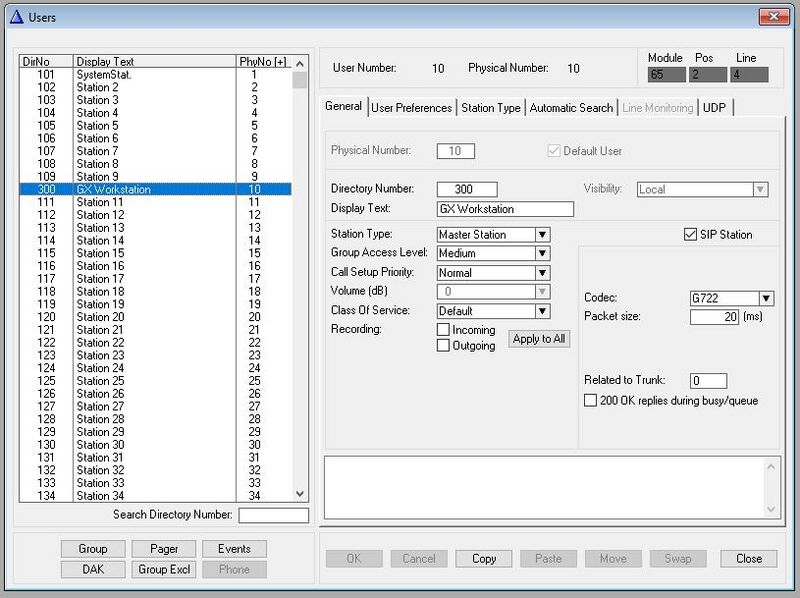
Task: Check 200 OK replies during busy/queue
Action: pyautogui.click(x=590, y=401)
